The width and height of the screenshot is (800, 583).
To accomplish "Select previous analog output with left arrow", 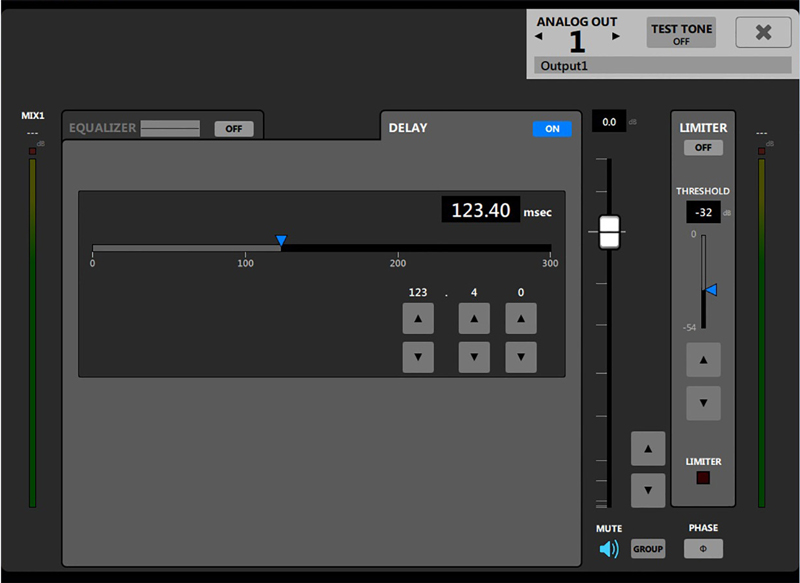I will 539,37.
